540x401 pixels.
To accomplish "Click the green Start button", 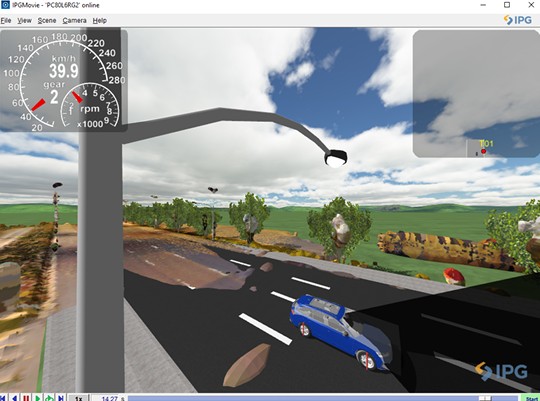I will (531, 398).
